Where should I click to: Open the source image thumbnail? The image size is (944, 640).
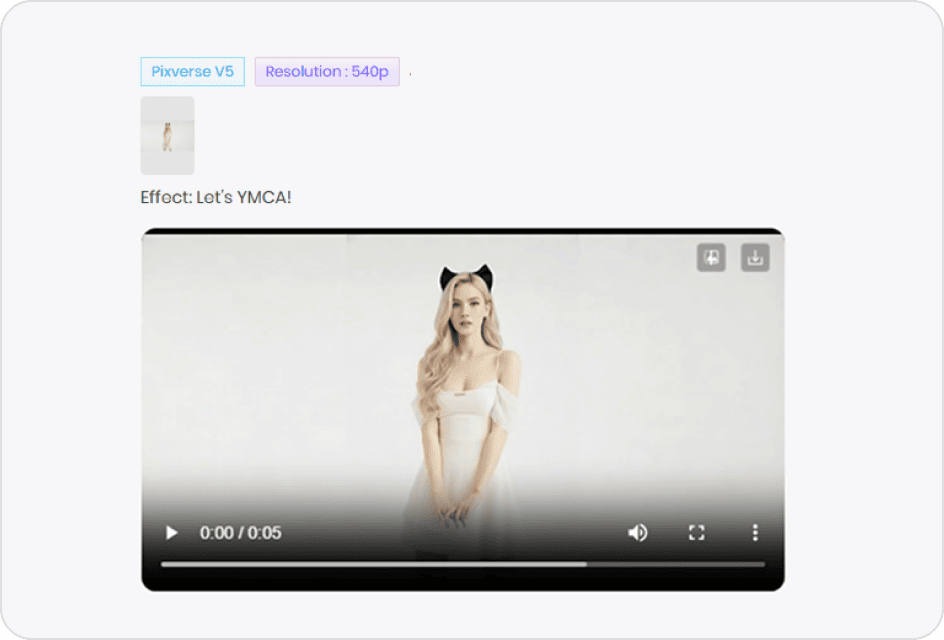pos(167,135)
